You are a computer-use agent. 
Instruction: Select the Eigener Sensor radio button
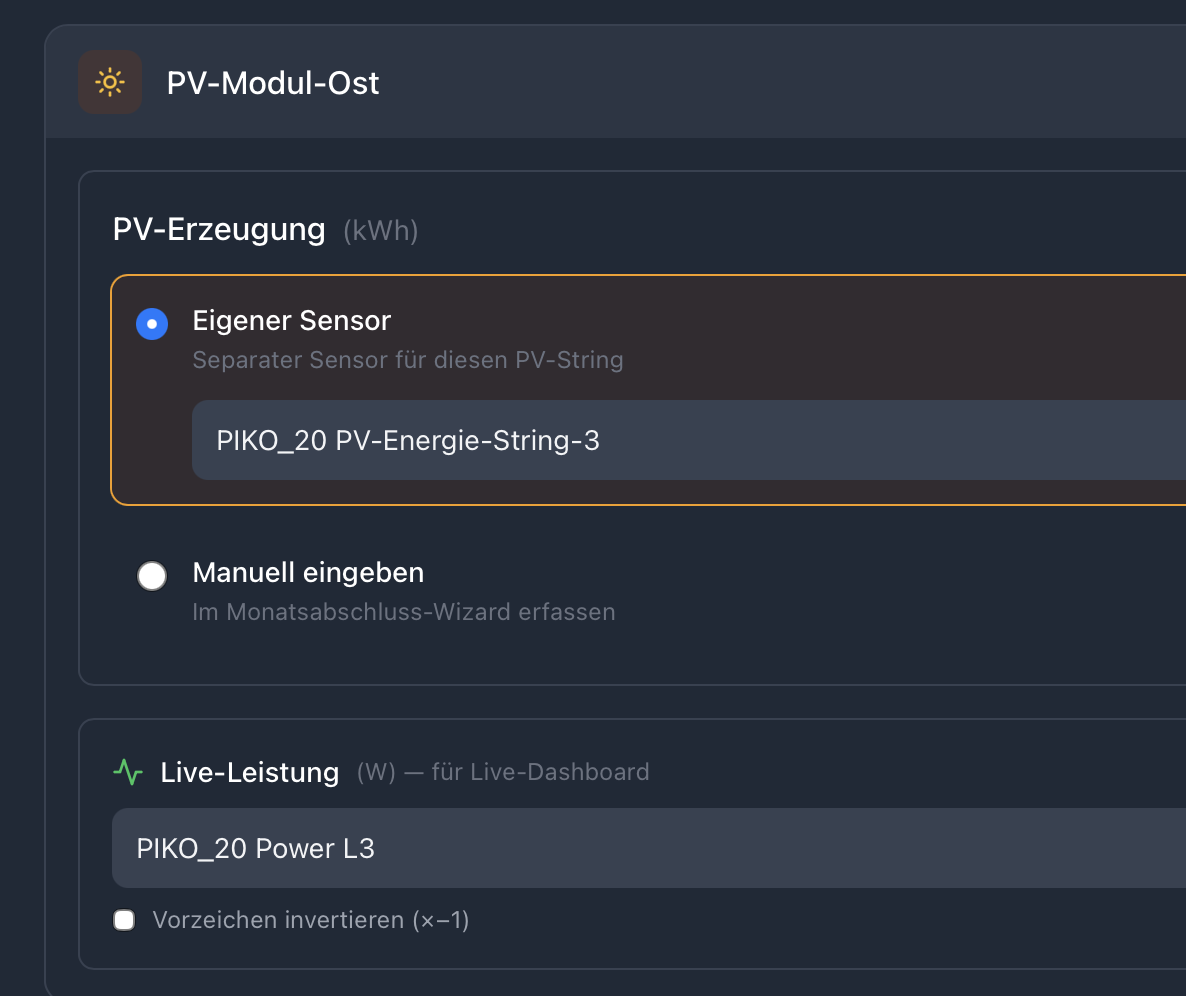(x=152, y=324)
